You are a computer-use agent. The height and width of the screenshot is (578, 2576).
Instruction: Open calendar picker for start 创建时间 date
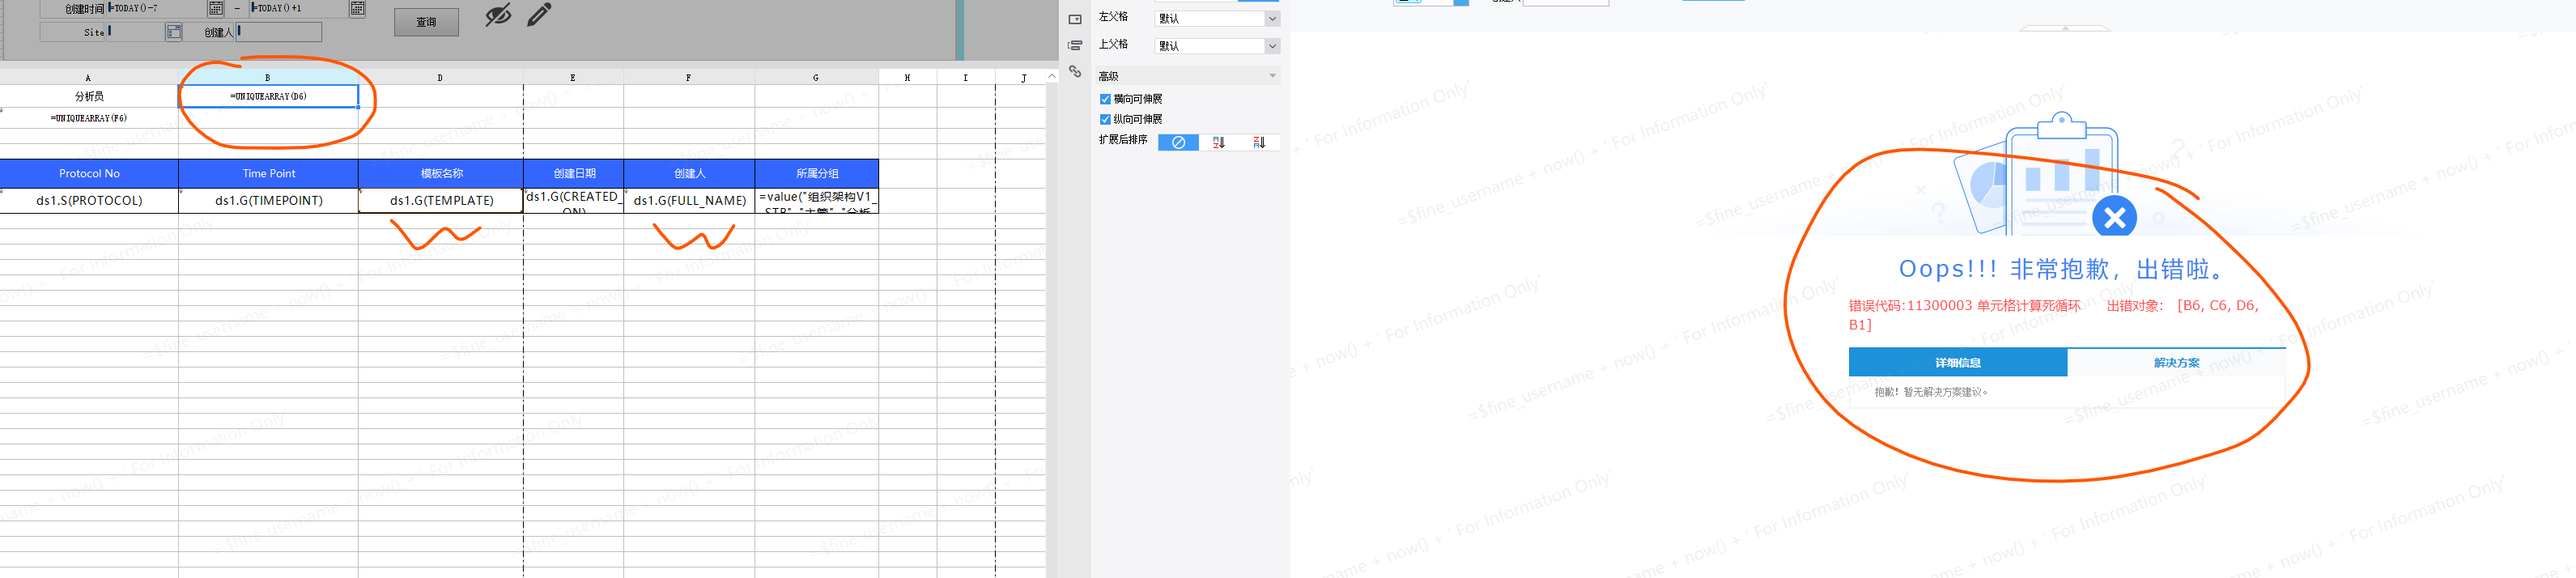(x=215, y=8)
